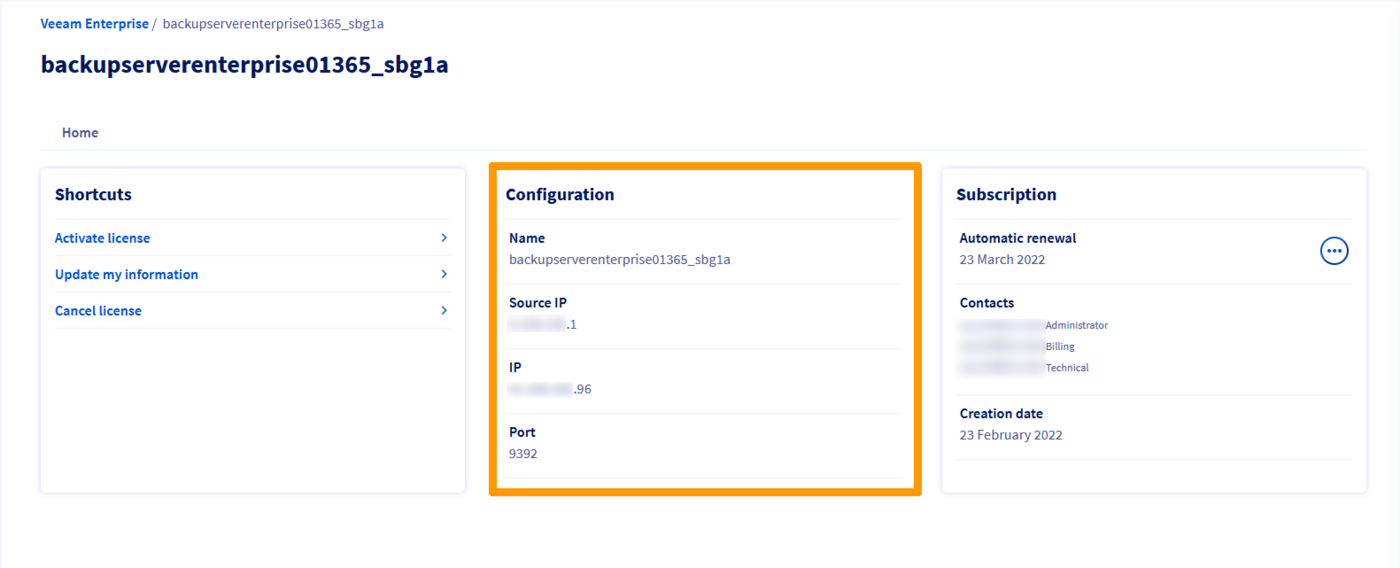1400x568 pixels.
Task: Select the Name value in Configuration
Action: pos(619,260)
